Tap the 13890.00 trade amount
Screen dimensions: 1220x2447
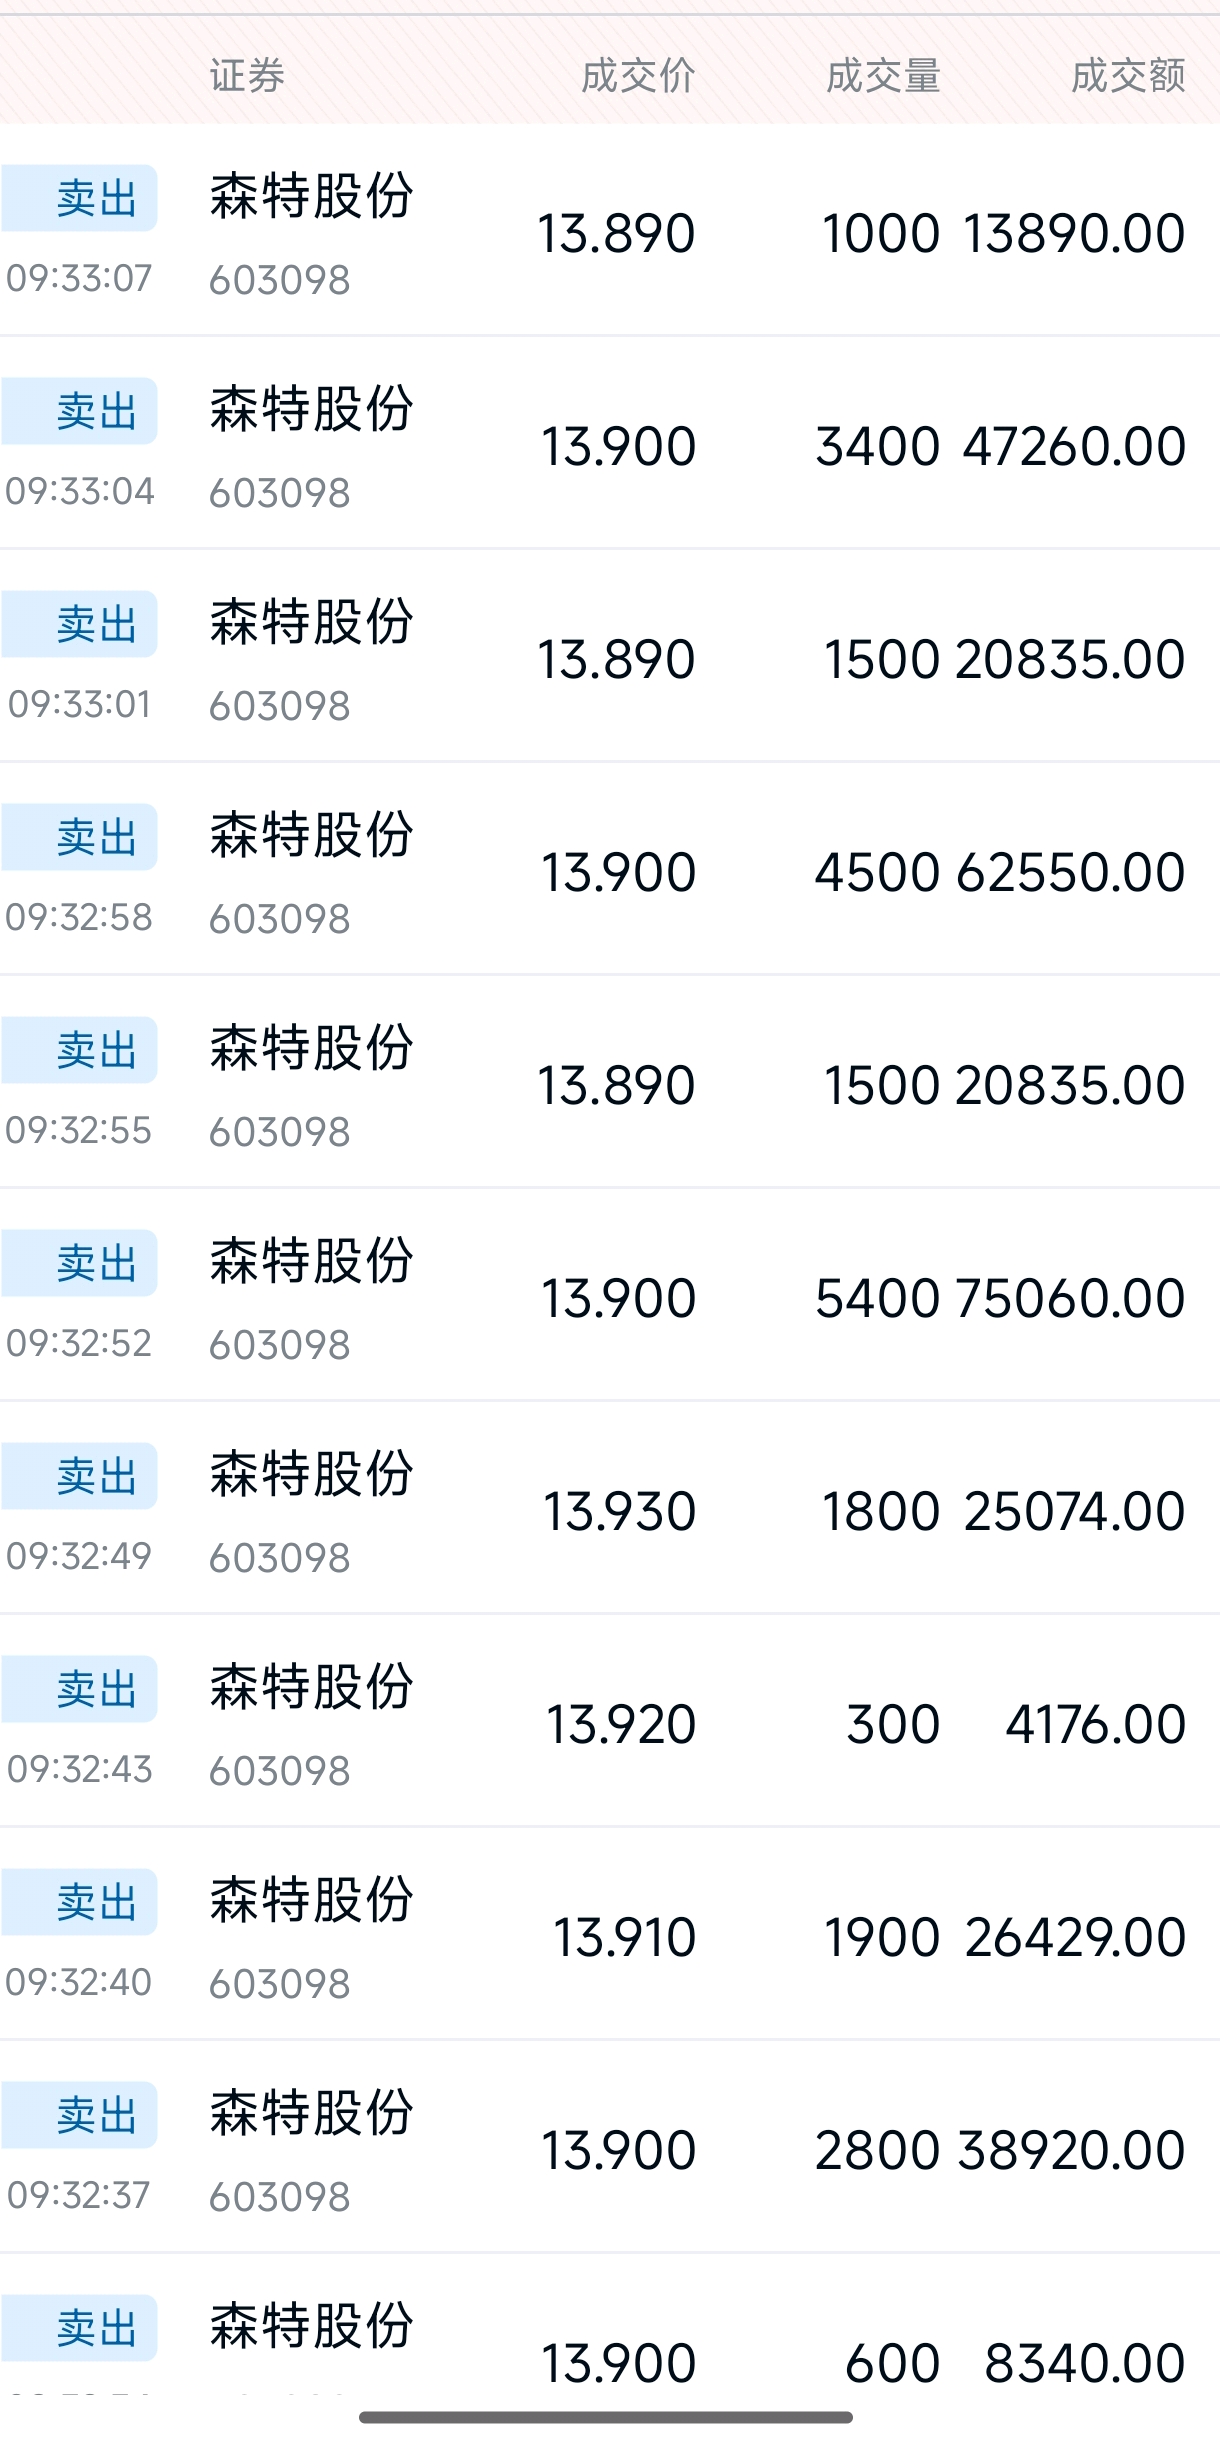click(x=1074, y=233)
